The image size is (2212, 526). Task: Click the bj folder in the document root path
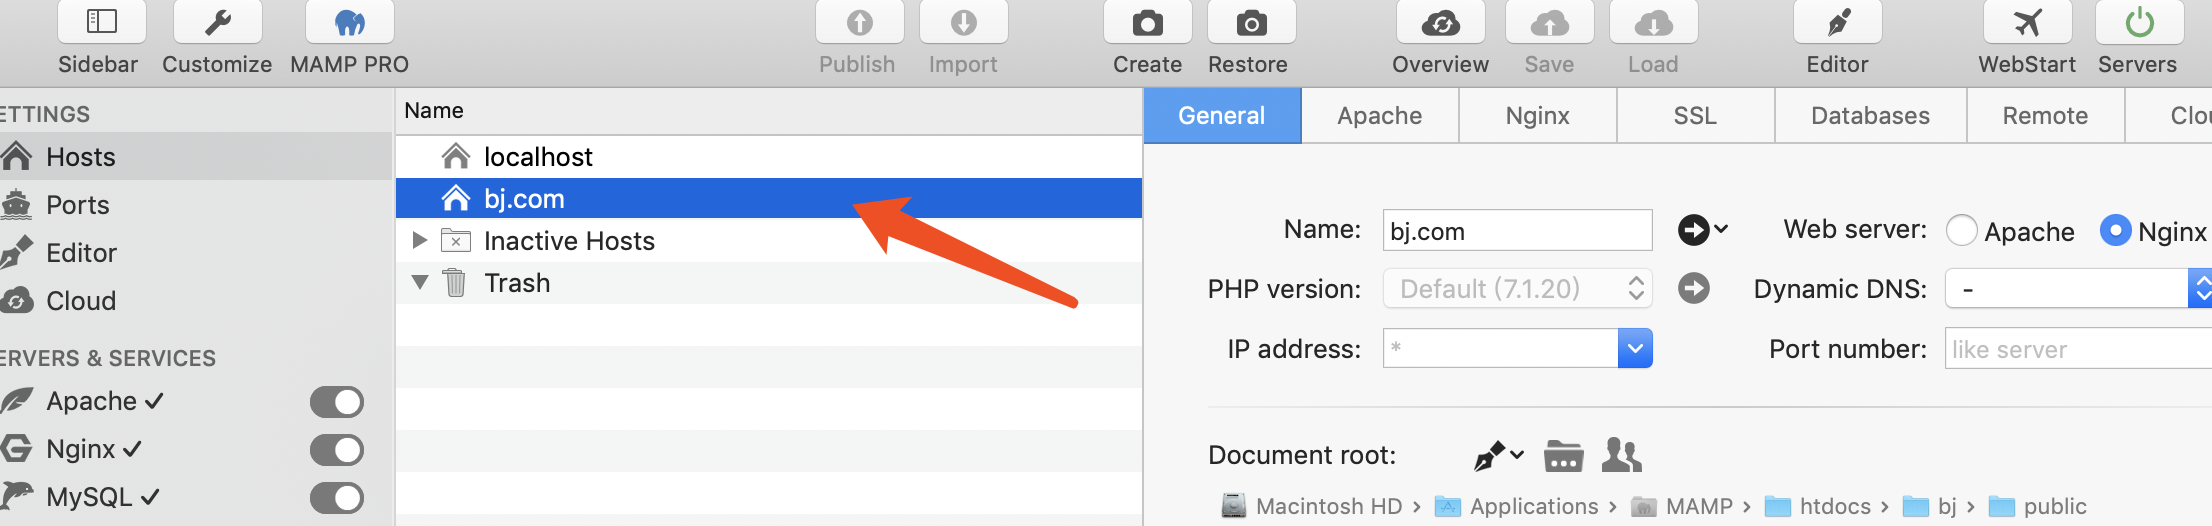(1930, 506)
